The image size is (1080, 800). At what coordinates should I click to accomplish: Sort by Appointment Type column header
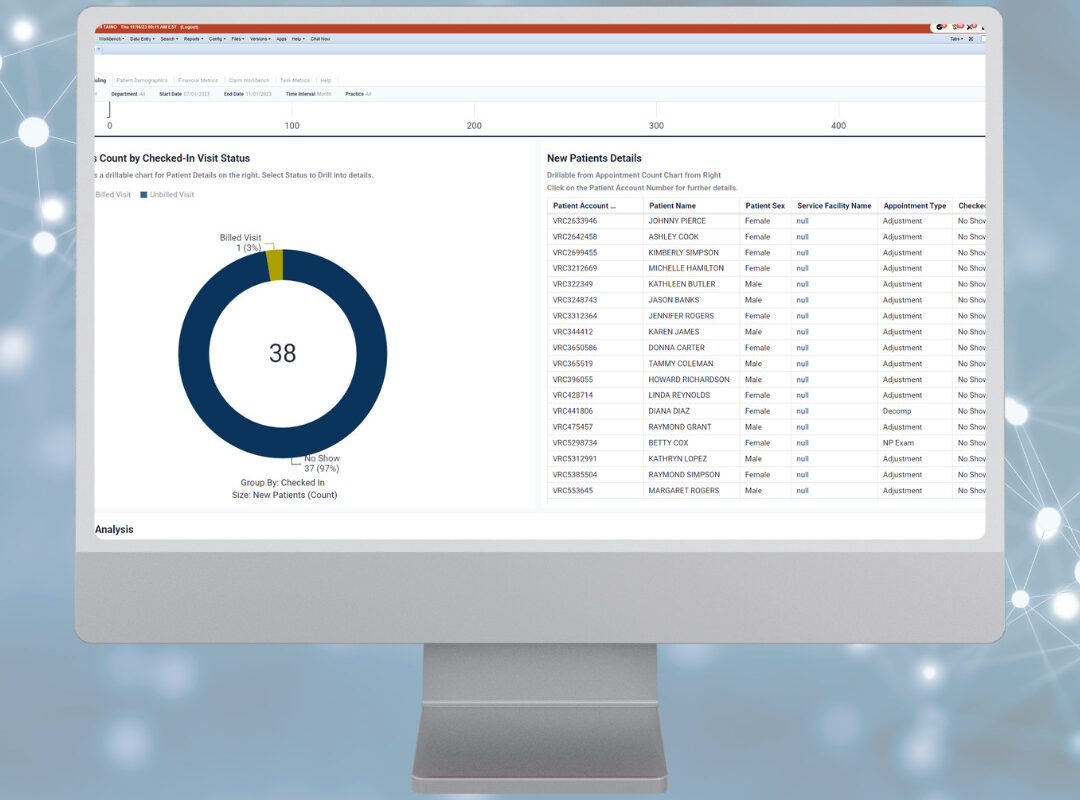(914, 206)
